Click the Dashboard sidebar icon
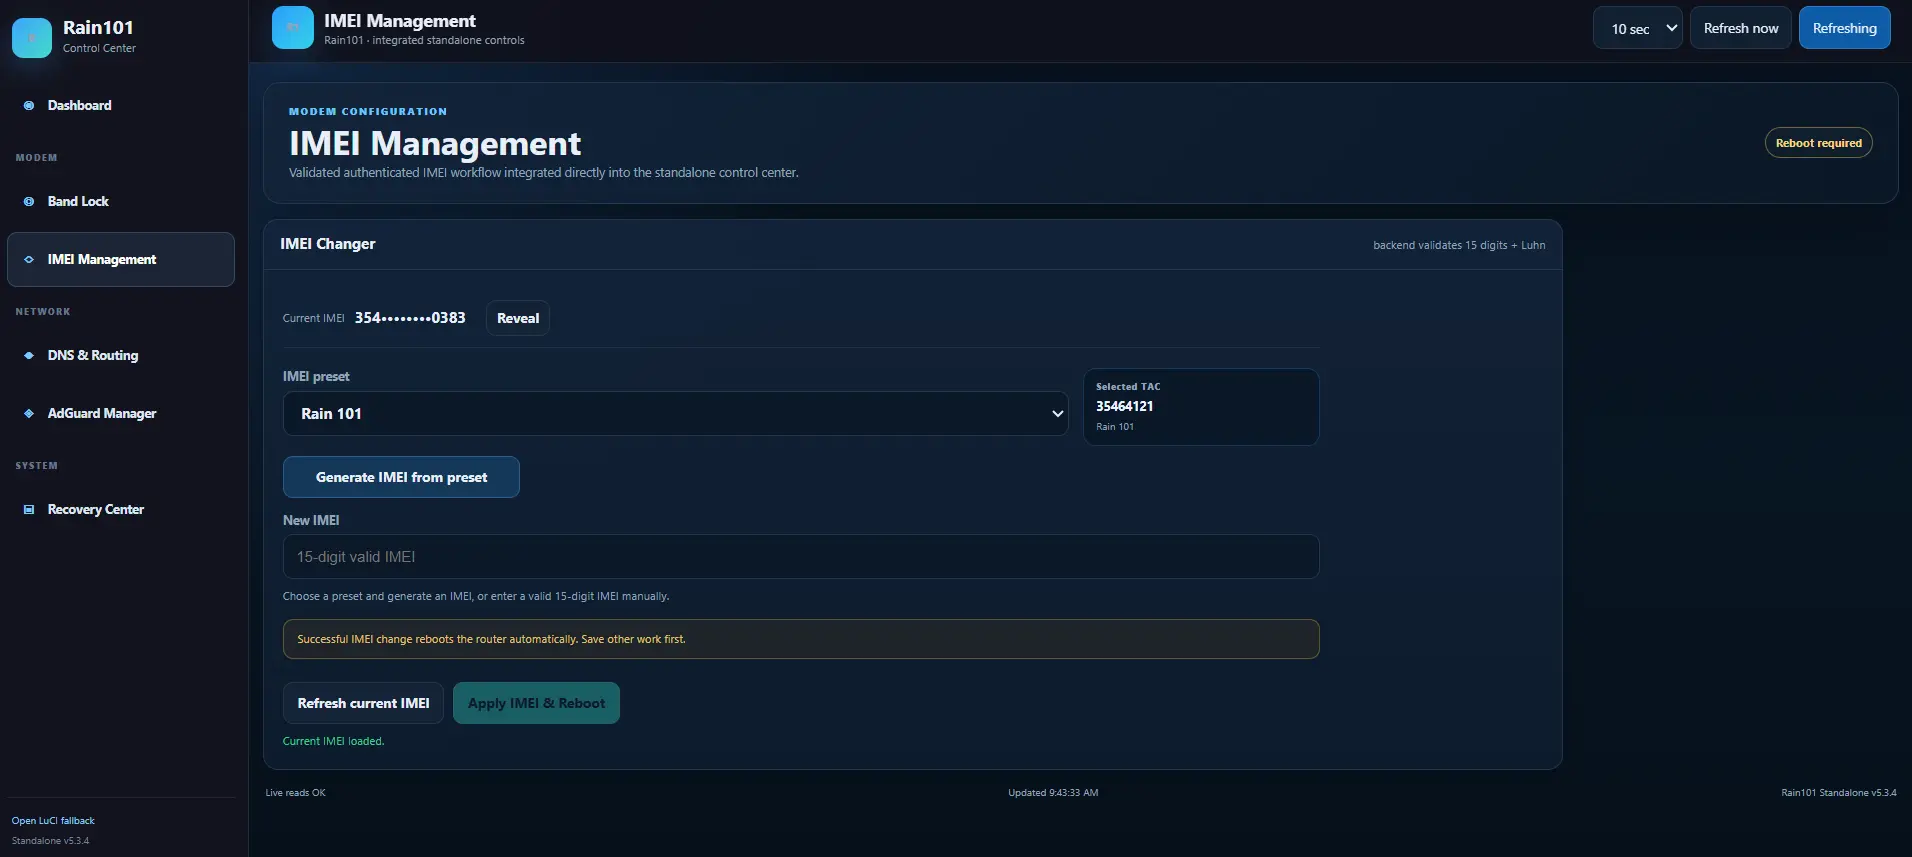This screenshot has height=857, width=1912. (x=29, y=105)
